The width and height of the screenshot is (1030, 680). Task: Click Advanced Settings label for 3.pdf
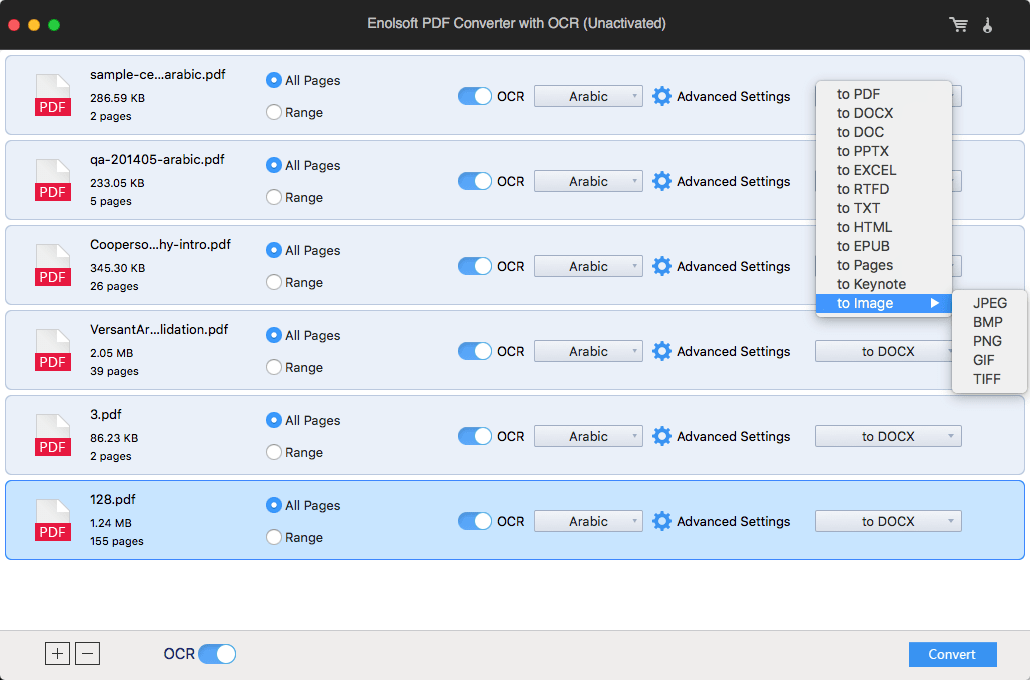(733, 436)
